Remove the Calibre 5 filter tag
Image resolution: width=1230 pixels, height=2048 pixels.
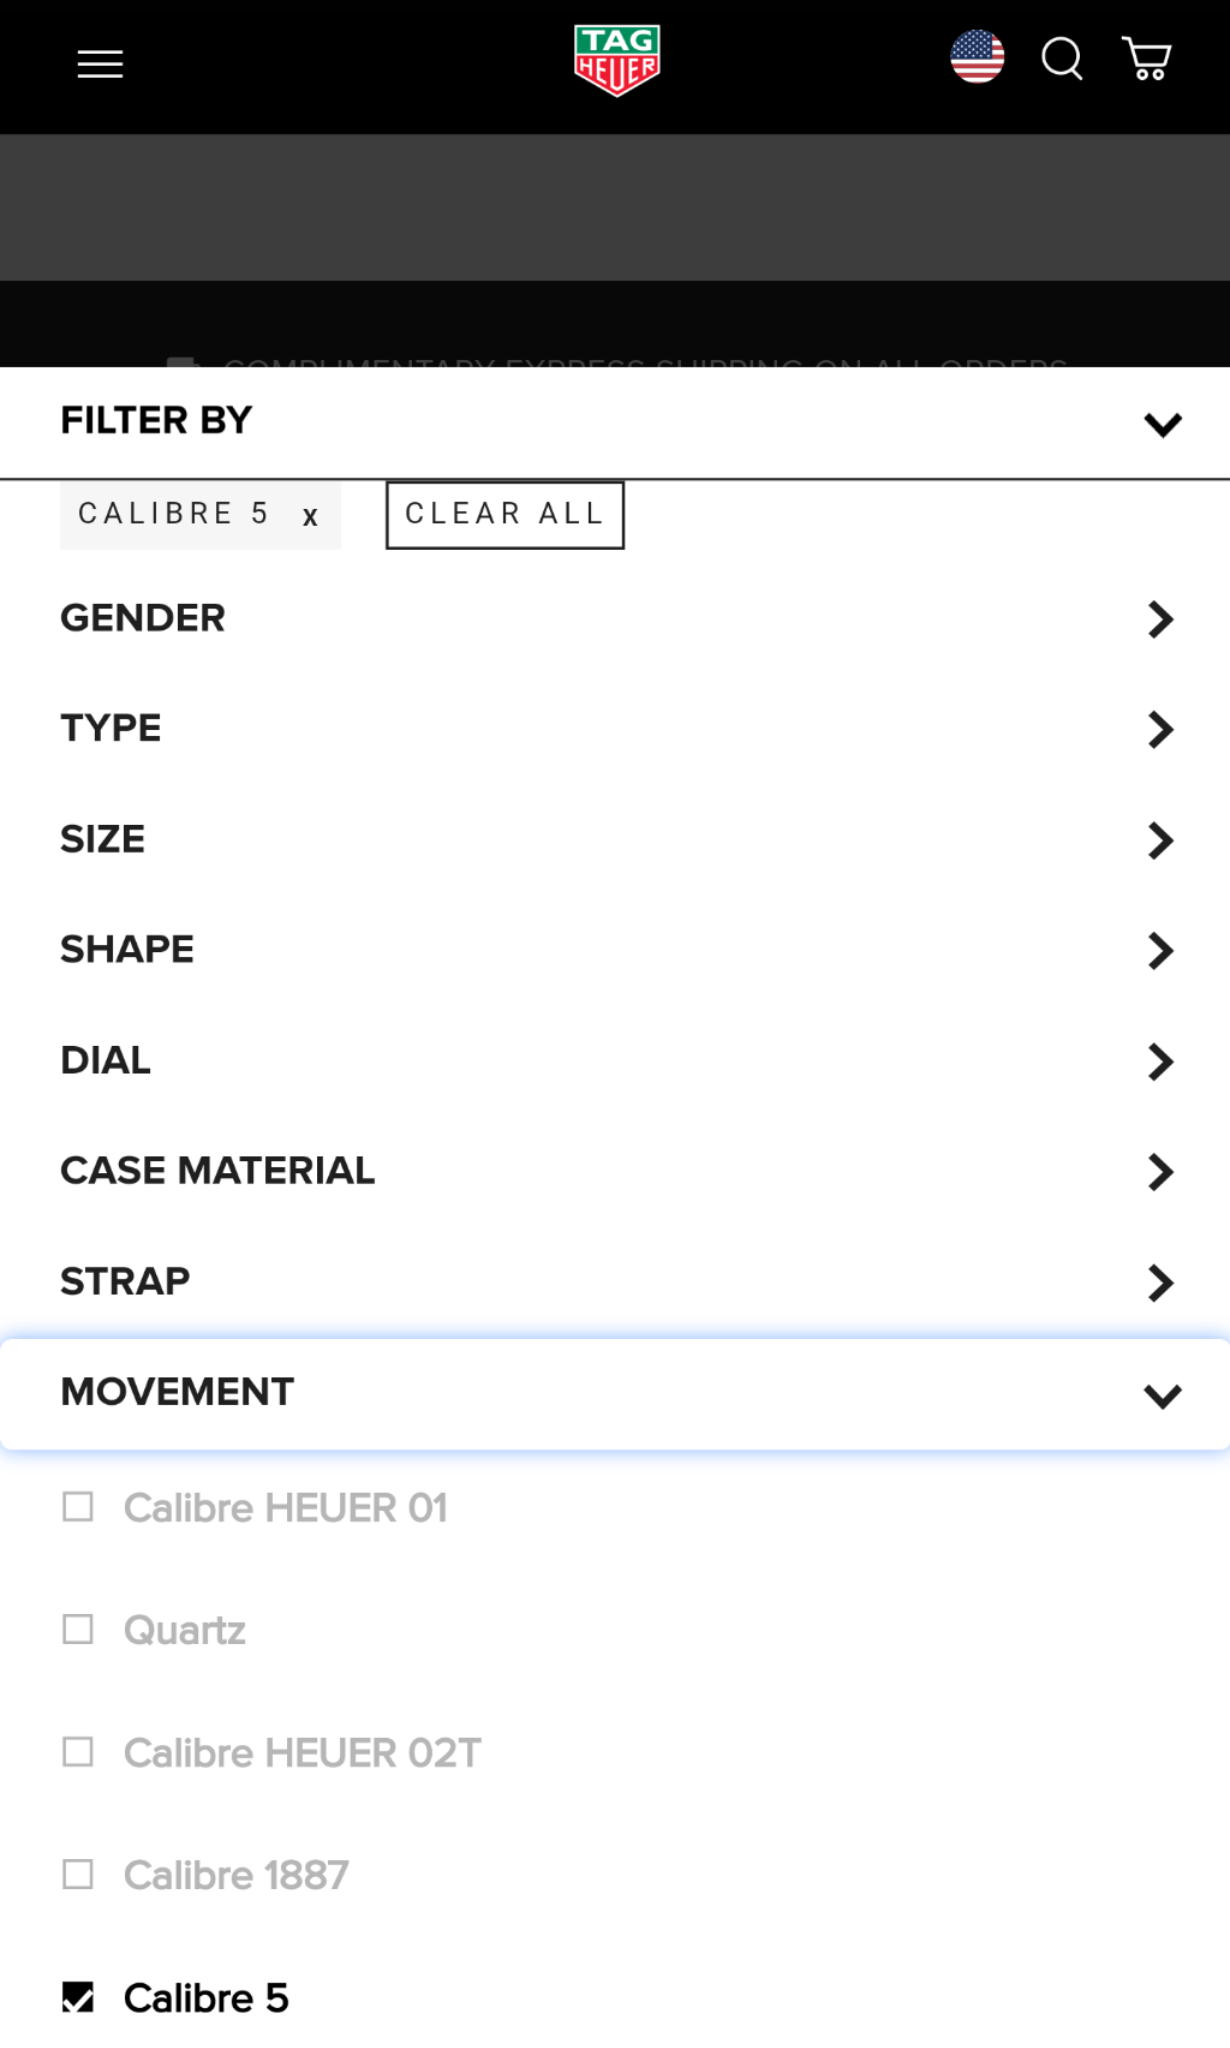[x=310, y=516]
